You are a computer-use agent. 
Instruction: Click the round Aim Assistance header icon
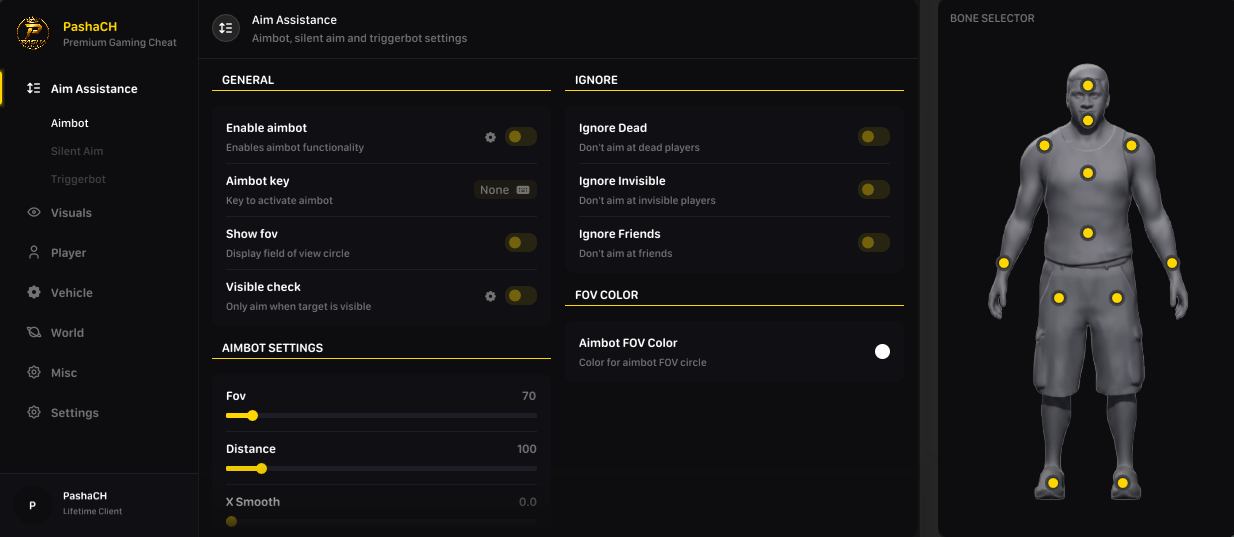coord(226,28)
